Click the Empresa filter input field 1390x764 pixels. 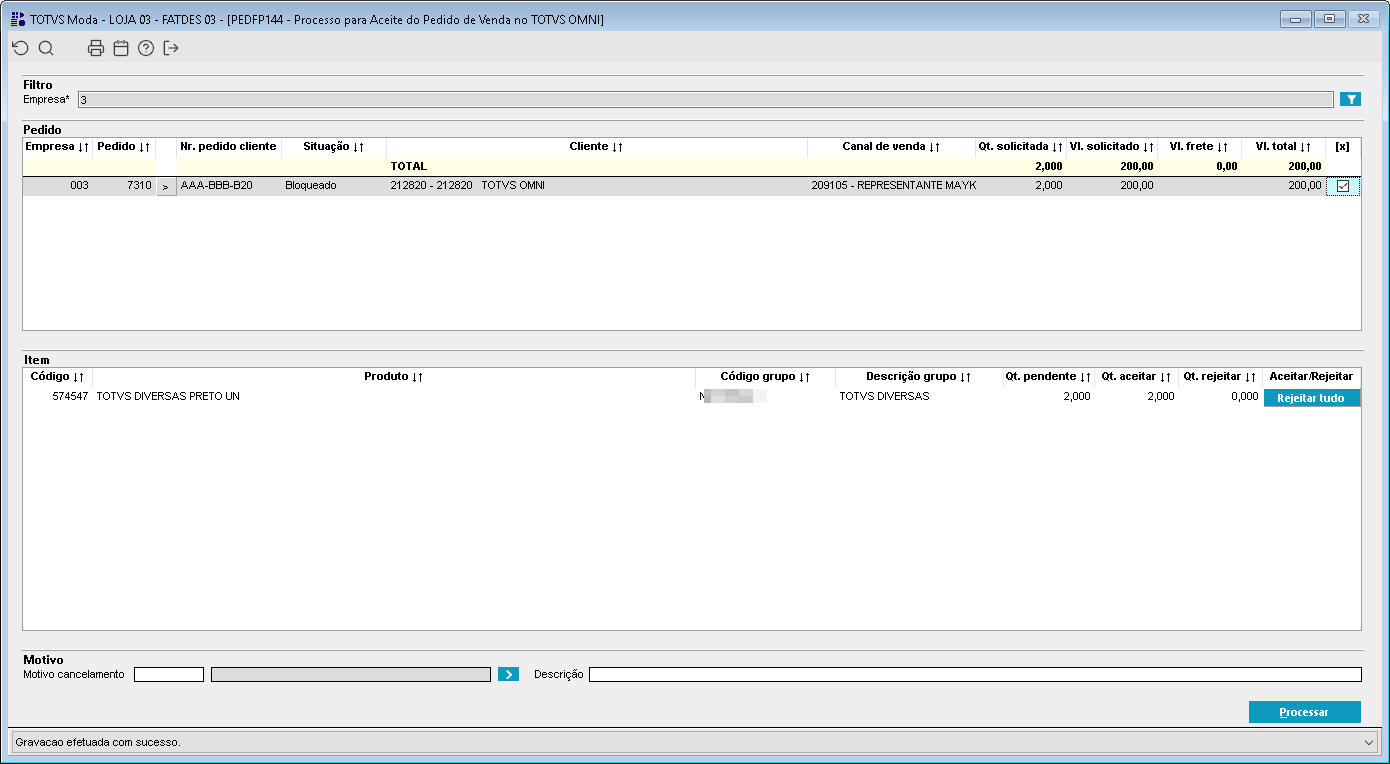[x=706, y=99]
